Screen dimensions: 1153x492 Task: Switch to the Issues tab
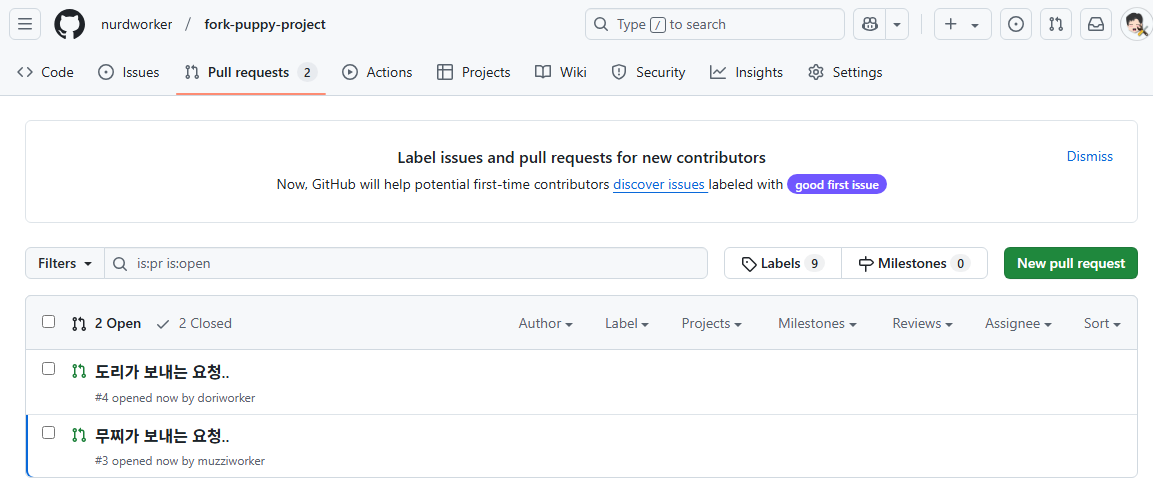coord(129,72)
